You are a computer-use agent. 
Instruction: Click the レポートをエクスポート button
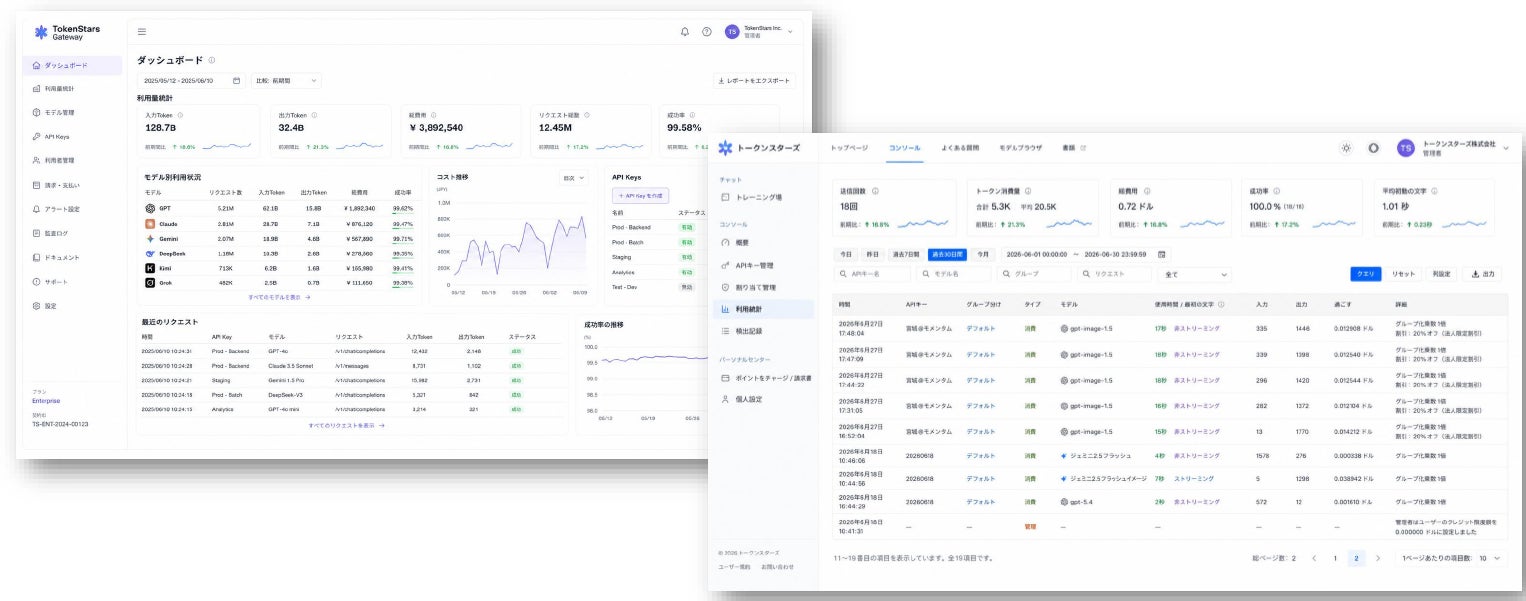pos(755,80)
